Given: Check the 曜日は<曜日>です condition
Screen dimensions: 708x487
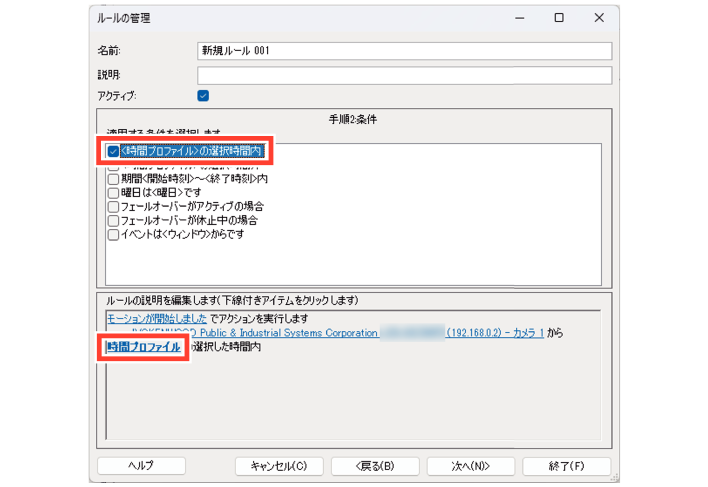Looking at the screenshot, I should click(113, 193).
